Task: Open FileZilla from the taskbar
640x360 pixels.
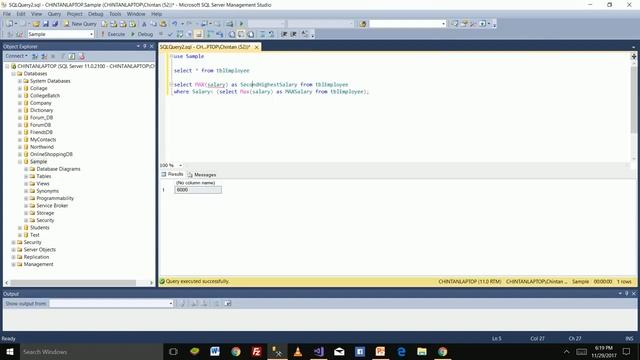Action: pyautogui.click(x=256, y=351)
